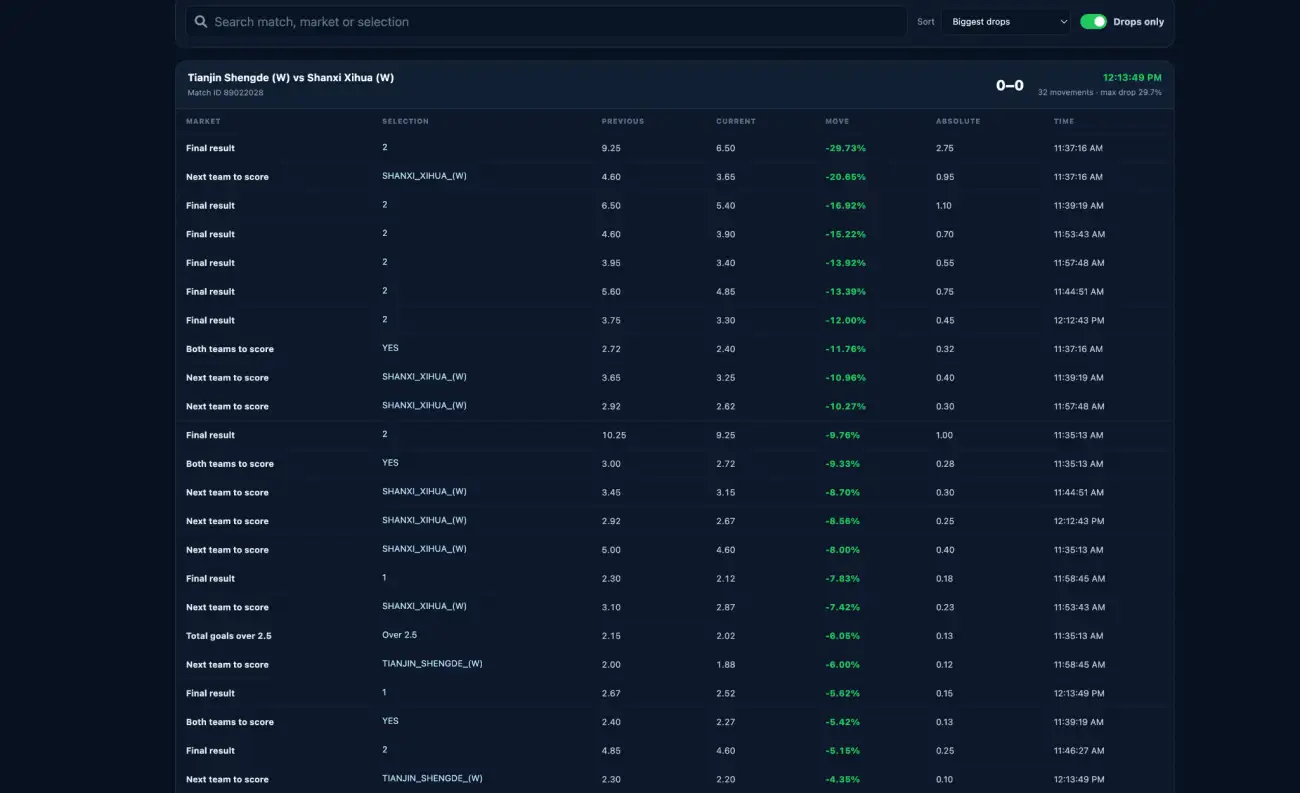Screen dimensions: 1300x793
Task: Click the -5.62% move value
Action: coord(843,693)
